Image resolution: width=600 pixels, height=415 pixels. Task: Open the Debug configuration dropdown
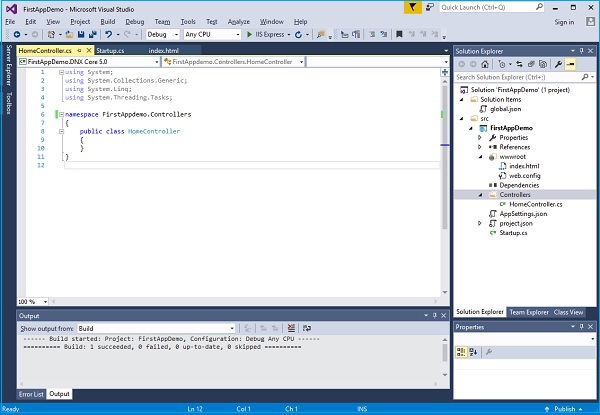(x=162, y=34)
